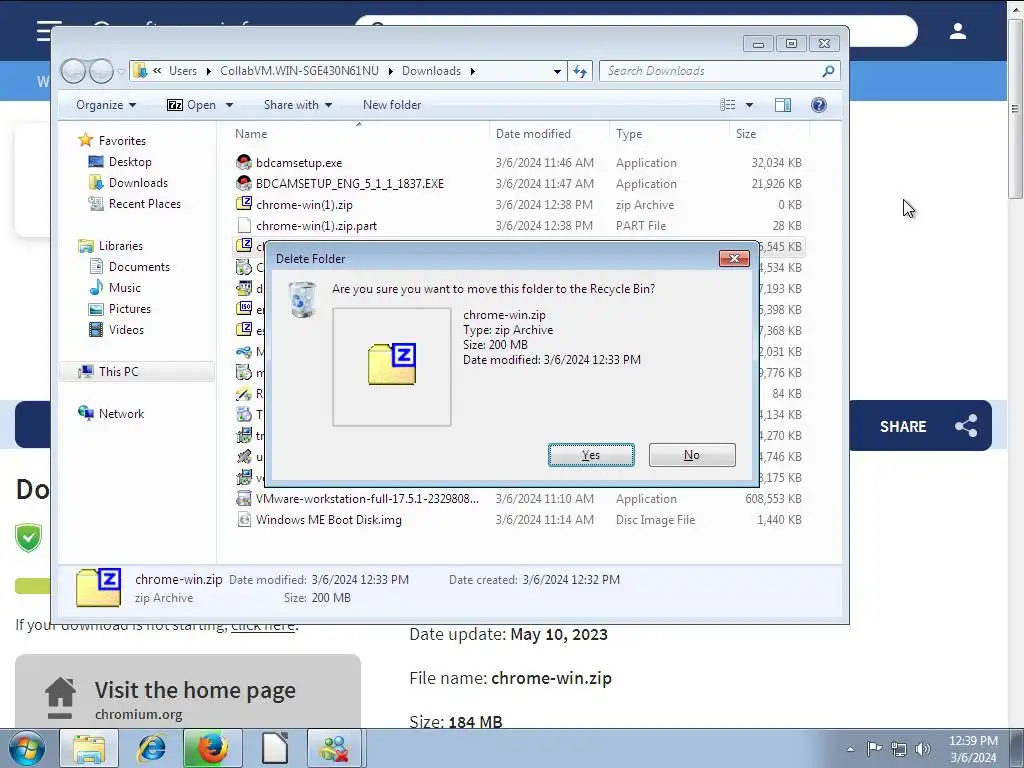The image size is (1024, 768).
Task: Select bdcamsetup.exe file
Action: click(x=299, y=163)
